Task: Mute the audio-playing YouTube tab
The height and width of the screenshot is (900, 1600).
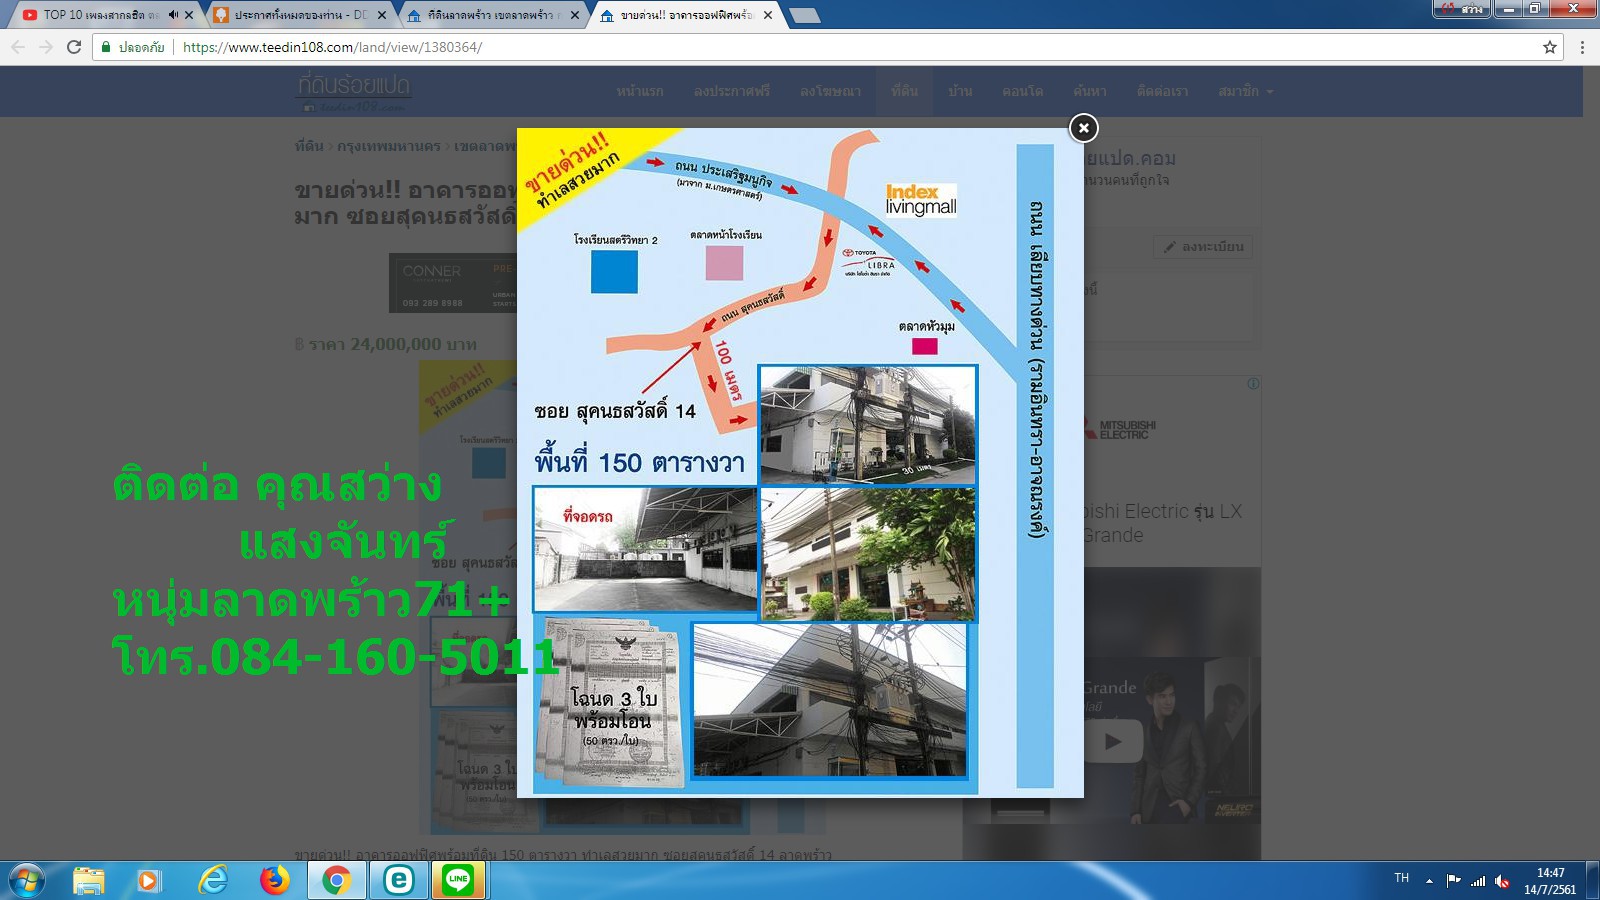Action: [173, 15]
